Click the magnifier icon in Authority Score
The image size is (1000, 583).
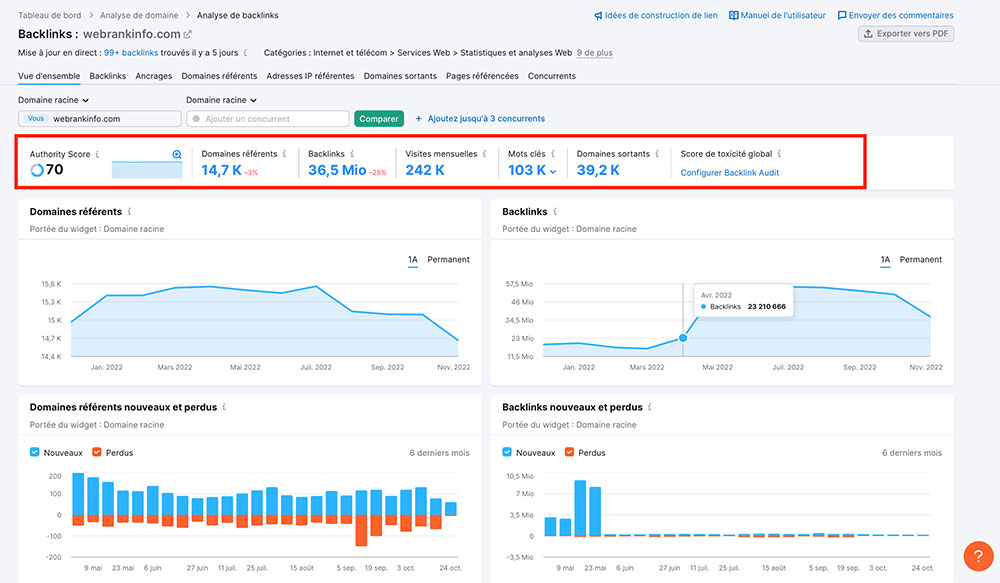click(x=177, y=154)
